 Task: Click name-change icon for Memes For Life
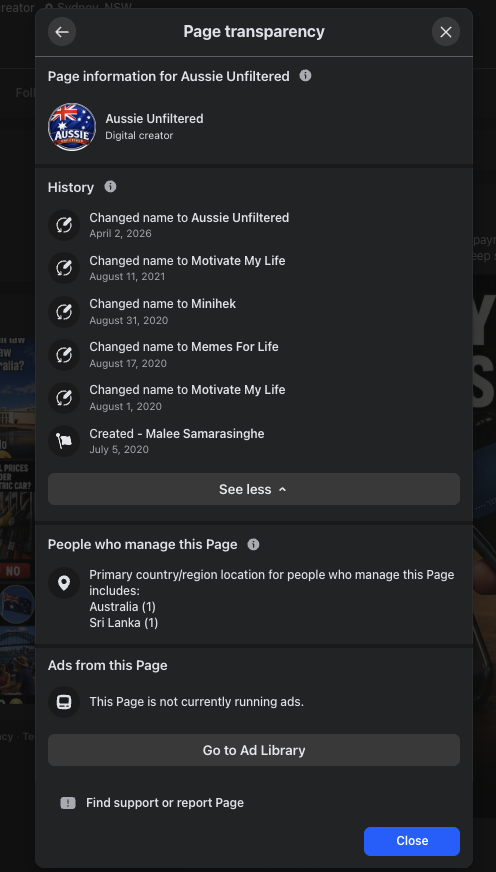click(x=64, y=355)
